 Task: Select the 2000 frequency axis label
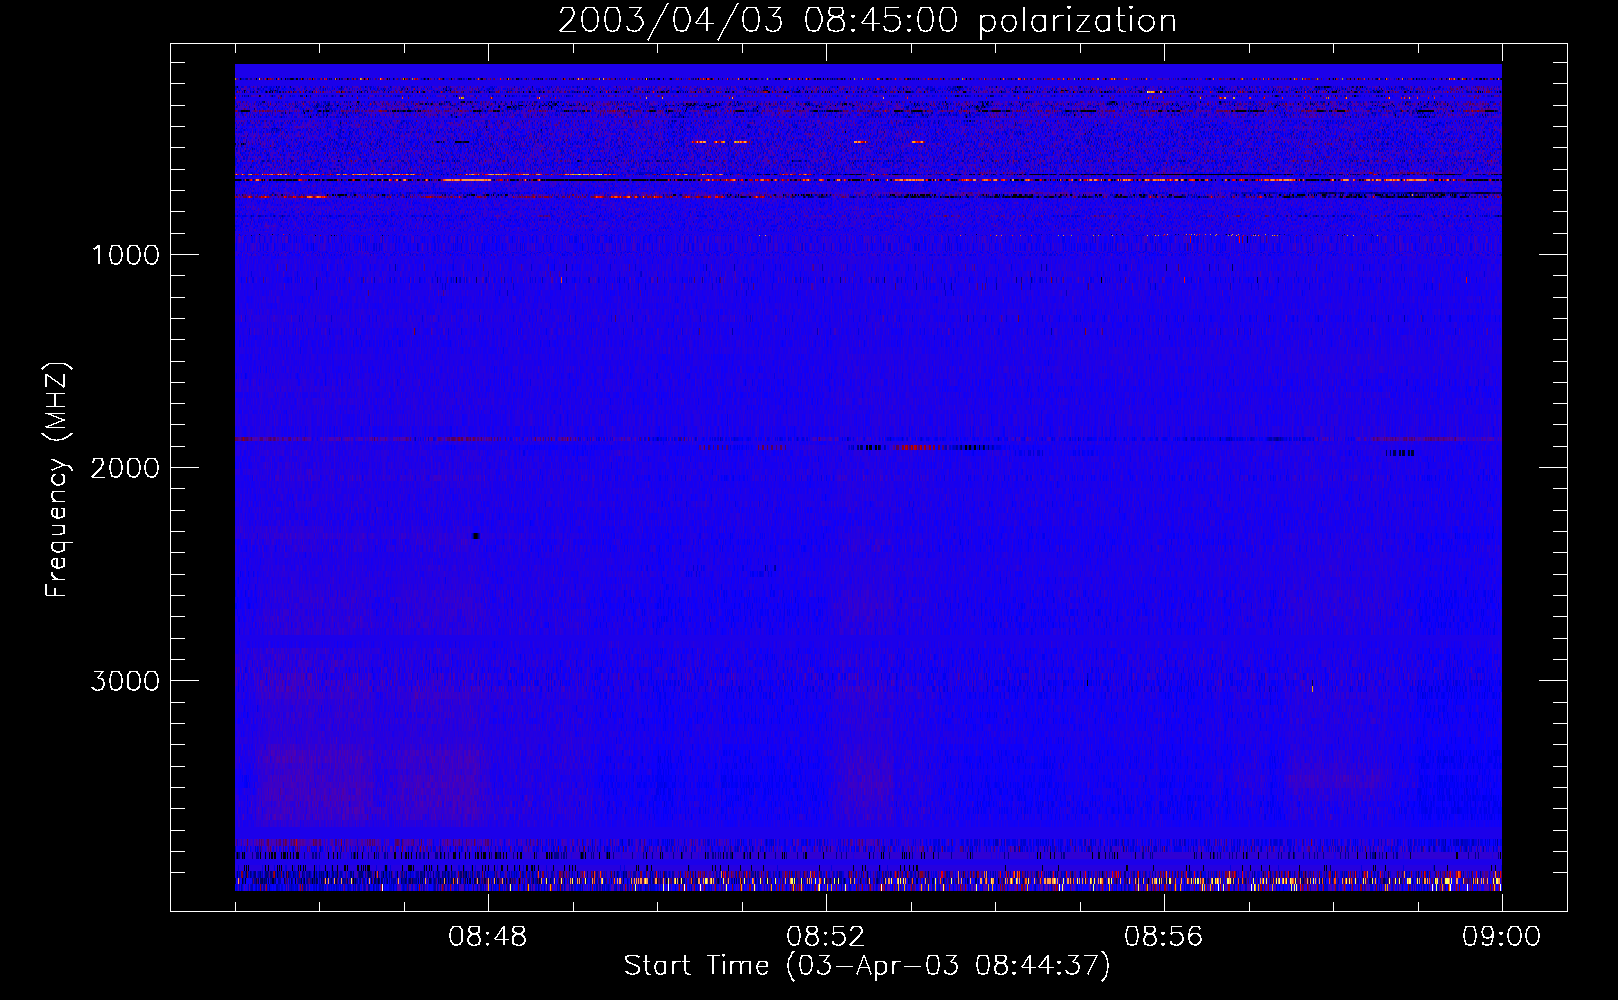pyautogui.click(x=125, y=468)
